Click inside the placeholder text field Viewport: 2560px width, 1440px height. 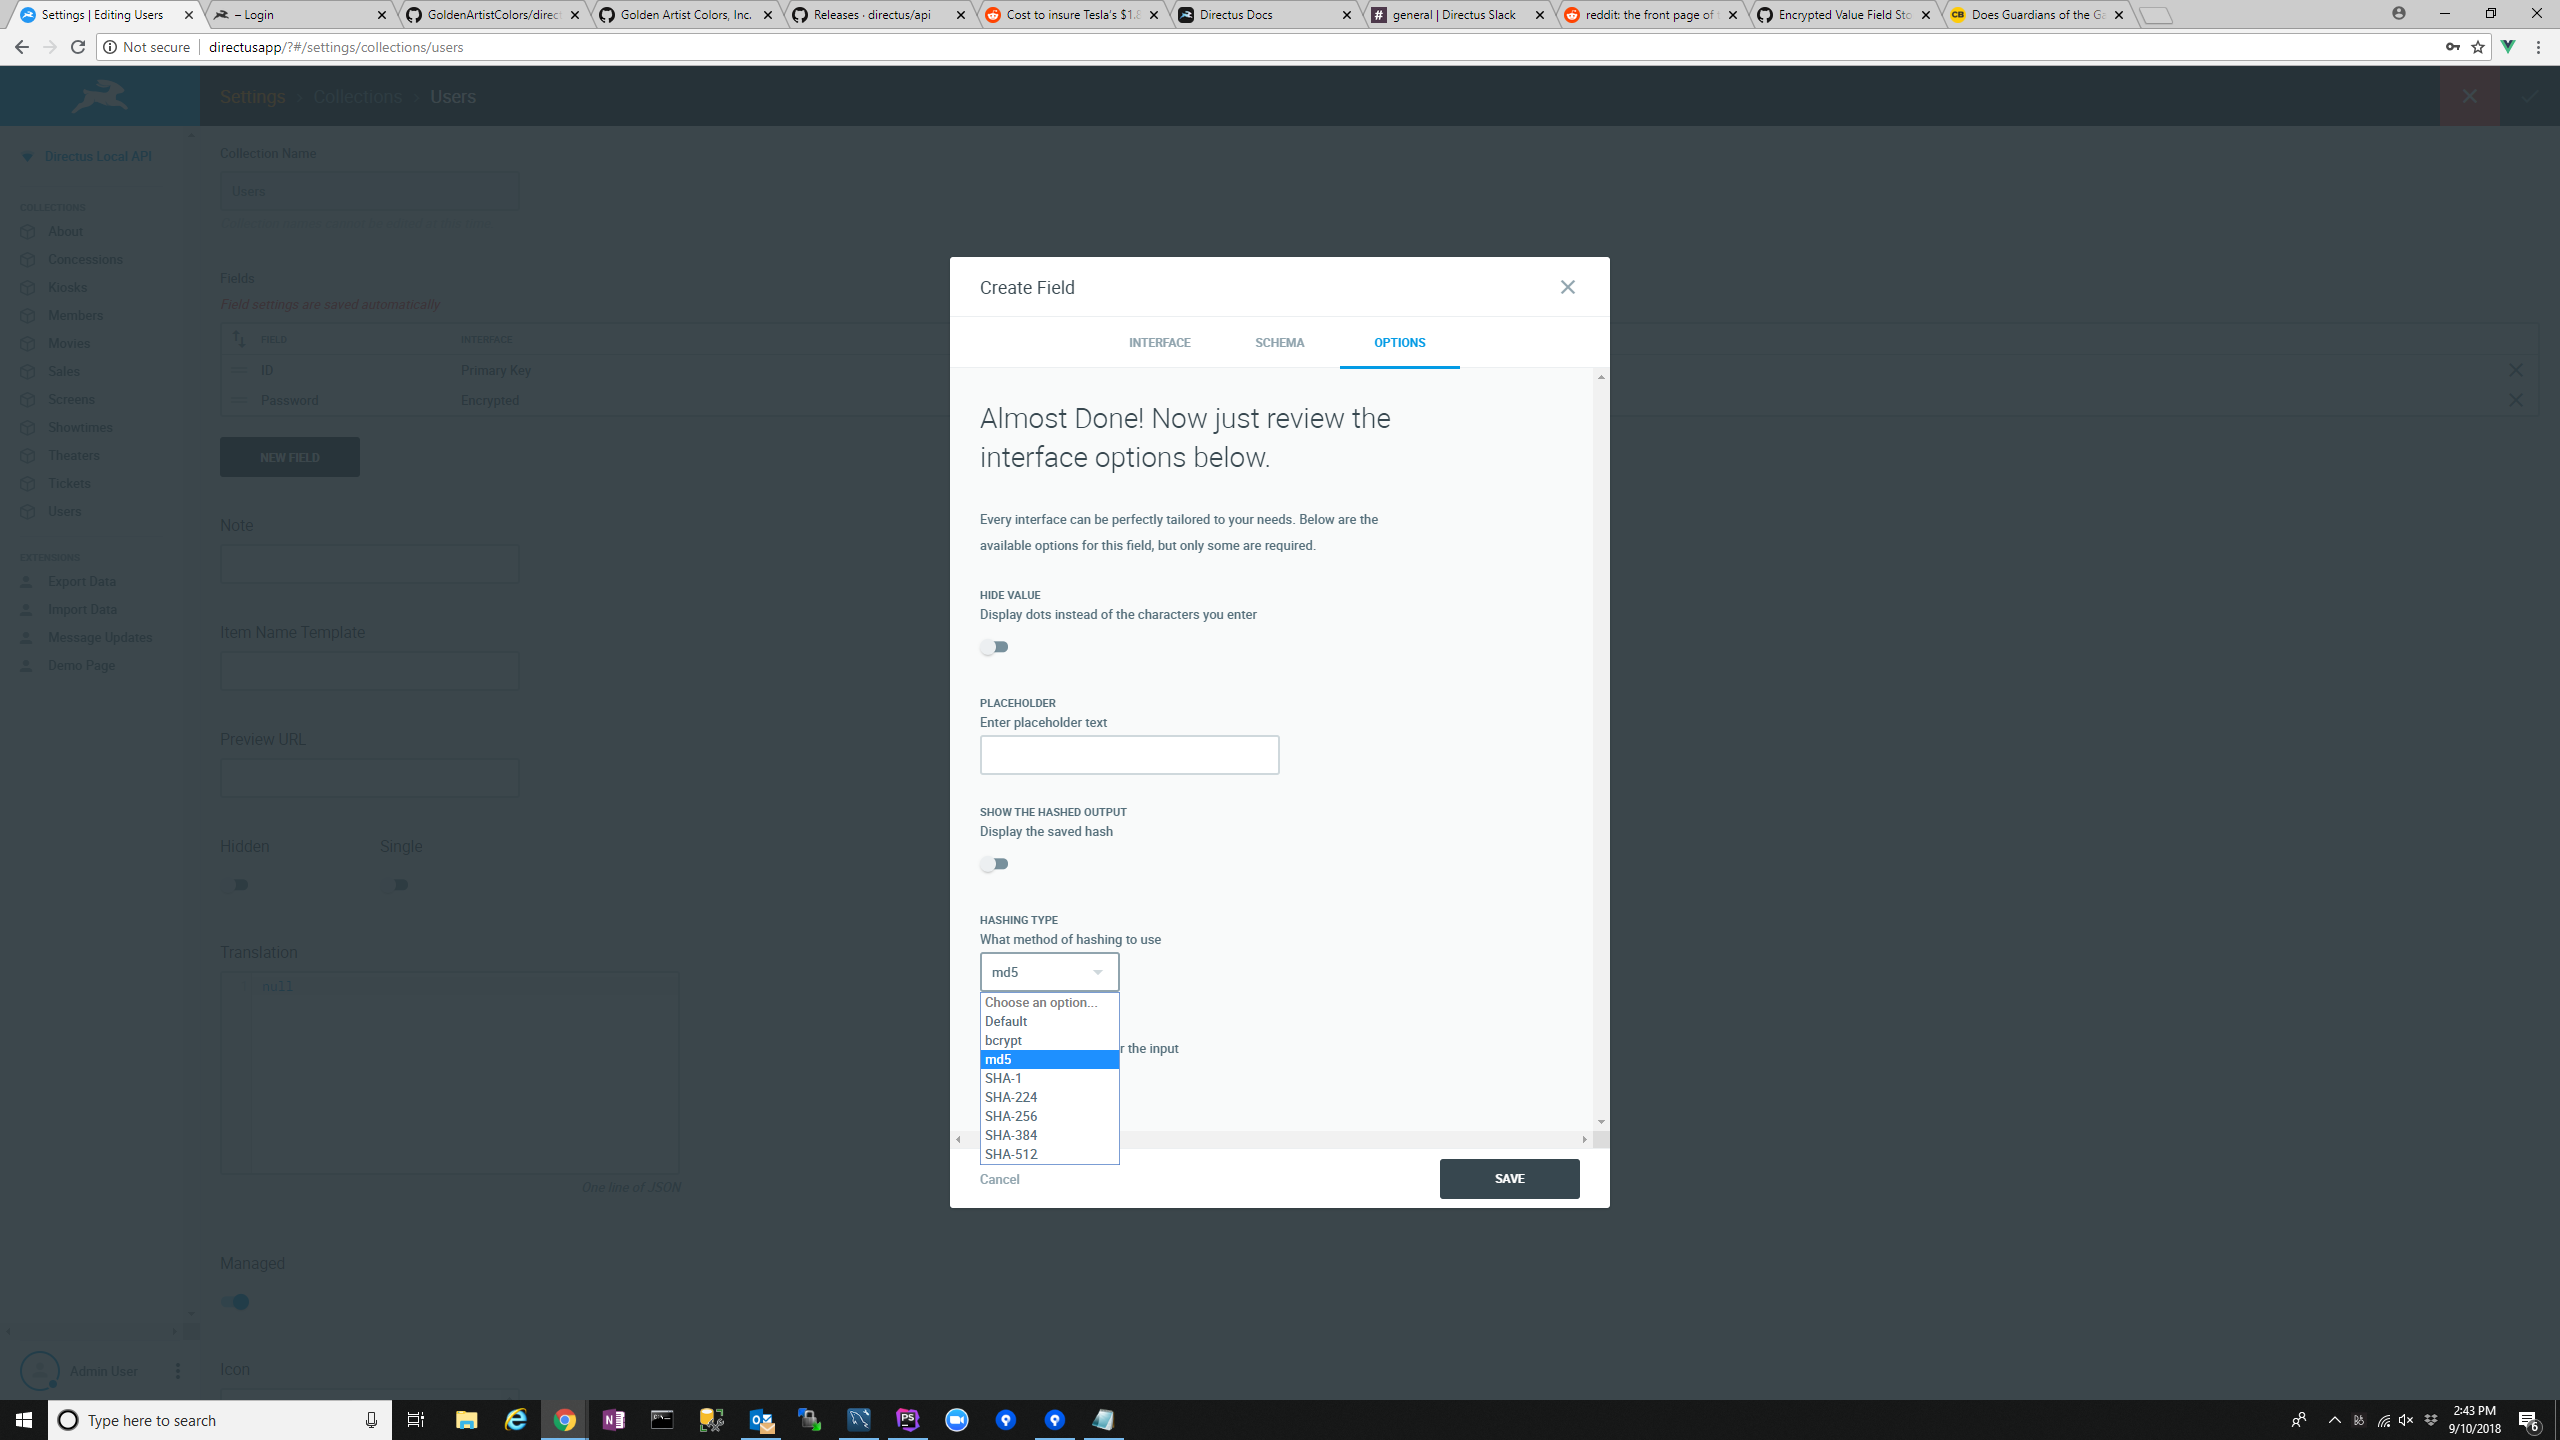(x=1128, y=754)
